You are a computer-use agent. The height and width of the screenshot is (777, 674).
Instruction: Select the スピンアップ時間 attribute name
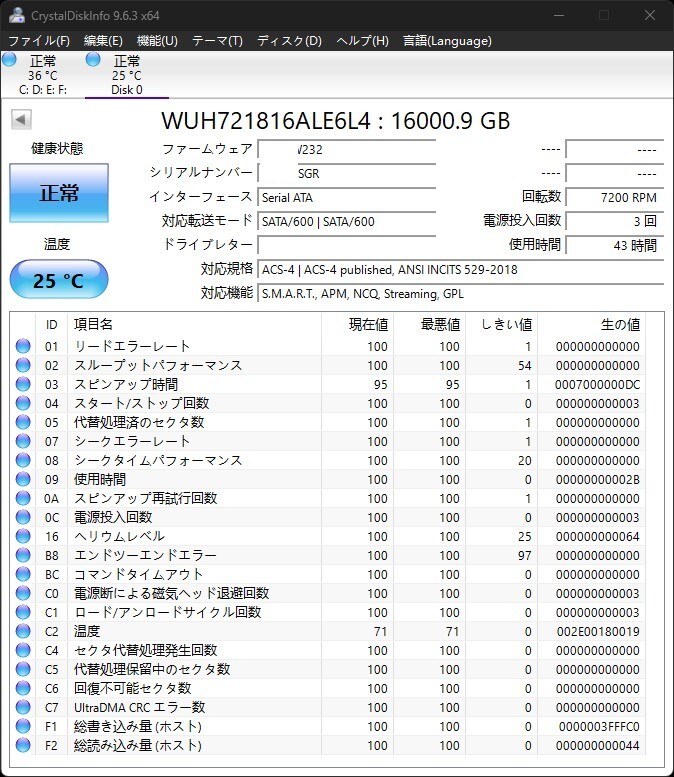pyautogui.click(x=126, y=384)
